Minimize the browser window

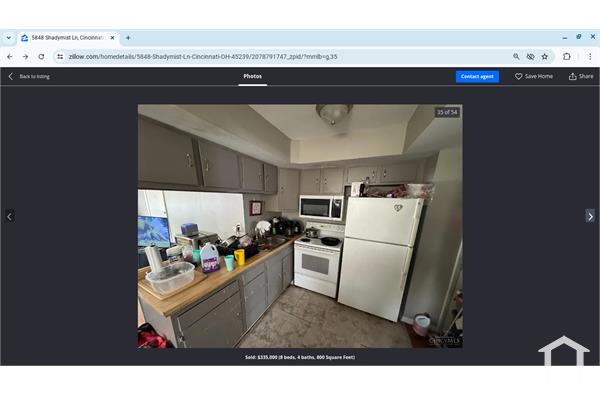point(565,38)
